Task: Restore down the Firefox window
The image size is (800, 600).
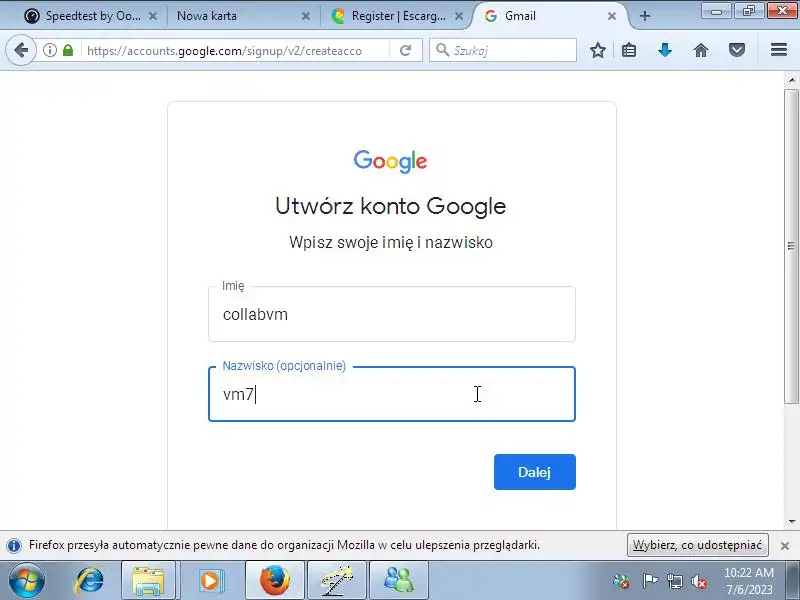Action: click(749, 11)
